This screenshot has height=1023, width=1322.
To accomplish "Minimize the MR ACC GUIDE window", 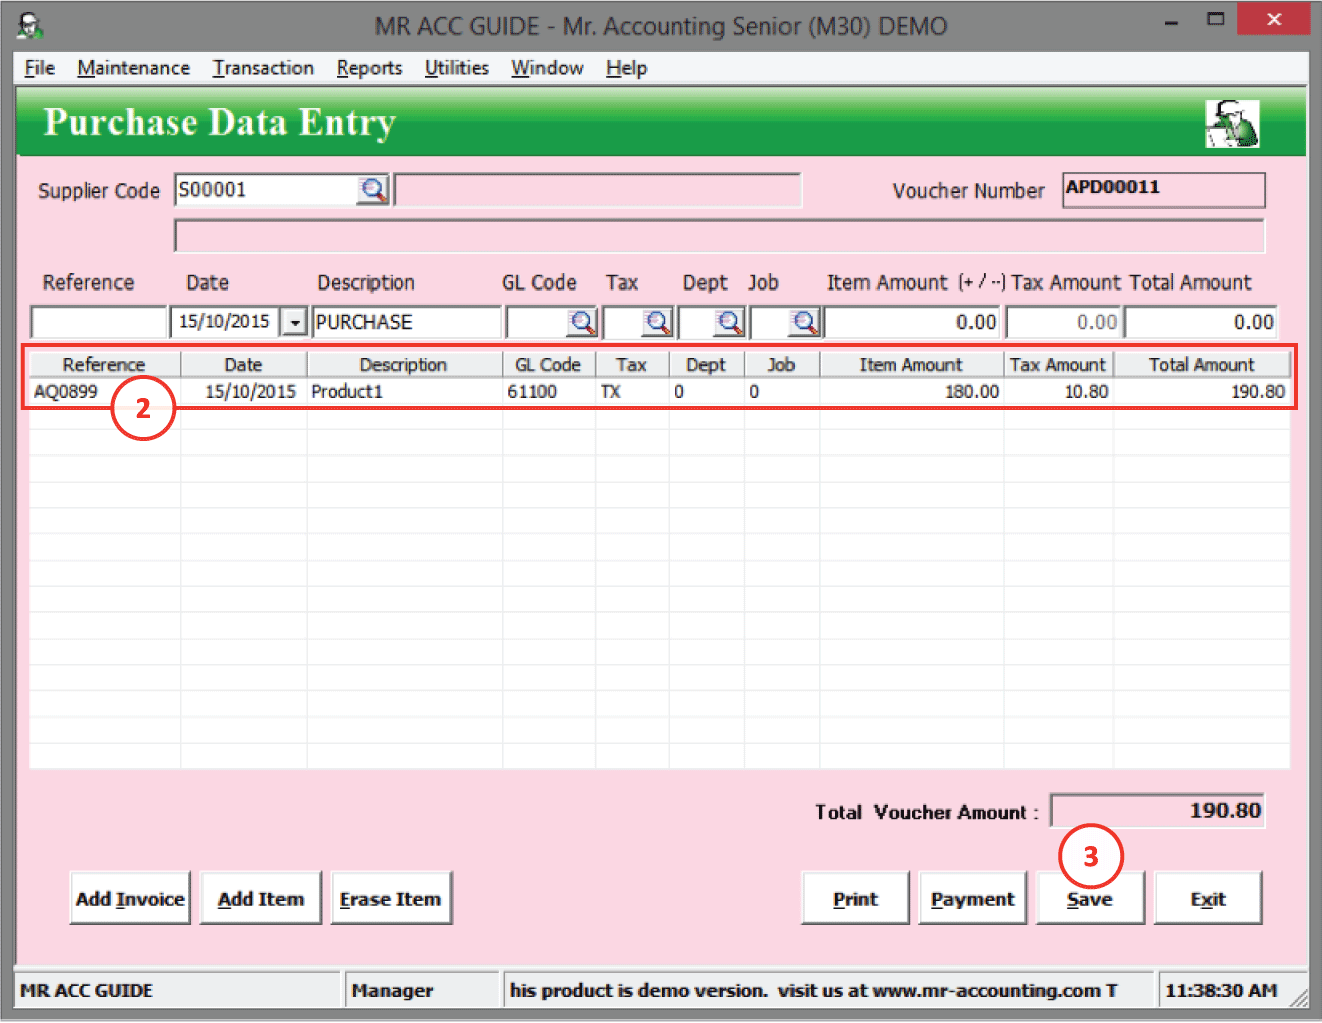I will (1171, 20).
